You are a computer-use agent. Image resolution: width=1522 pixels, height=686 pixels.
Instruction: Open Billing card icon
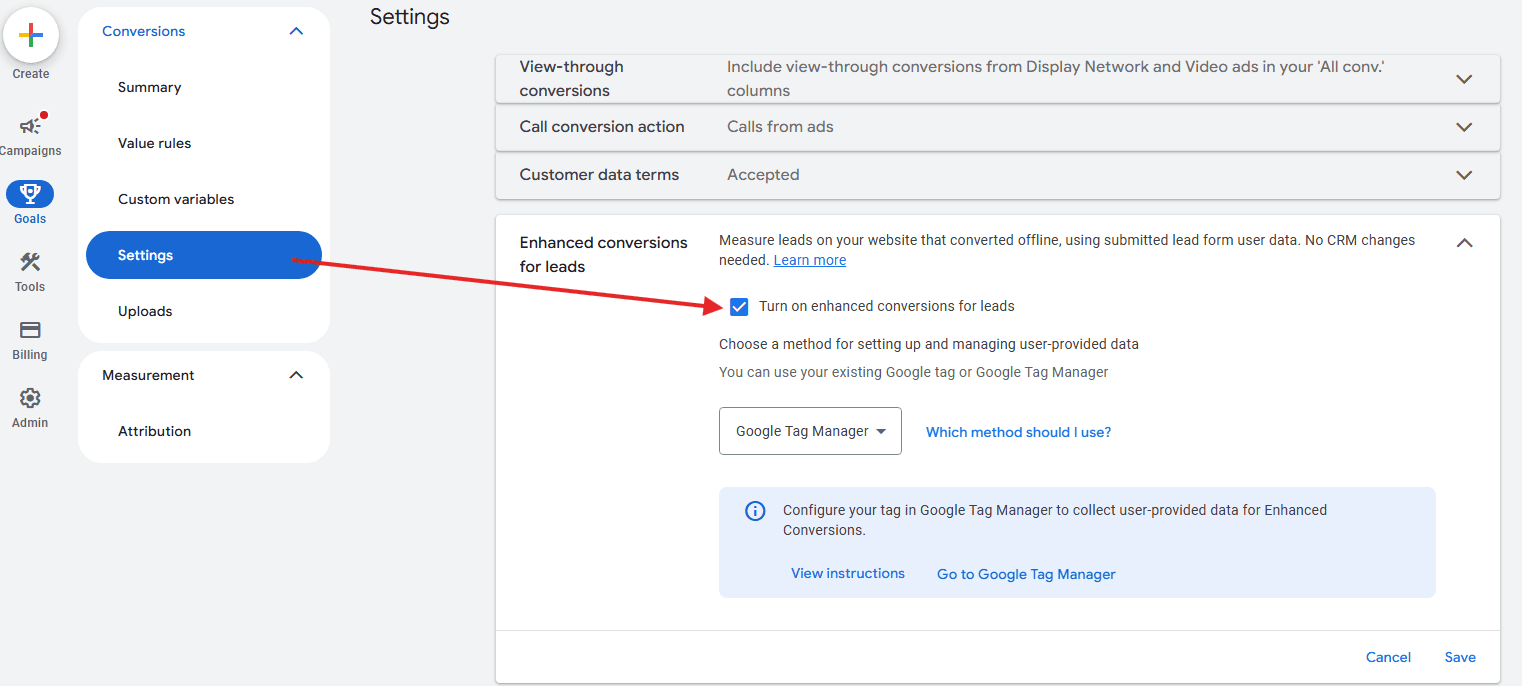pyautogui.click(x=30, y=330)
